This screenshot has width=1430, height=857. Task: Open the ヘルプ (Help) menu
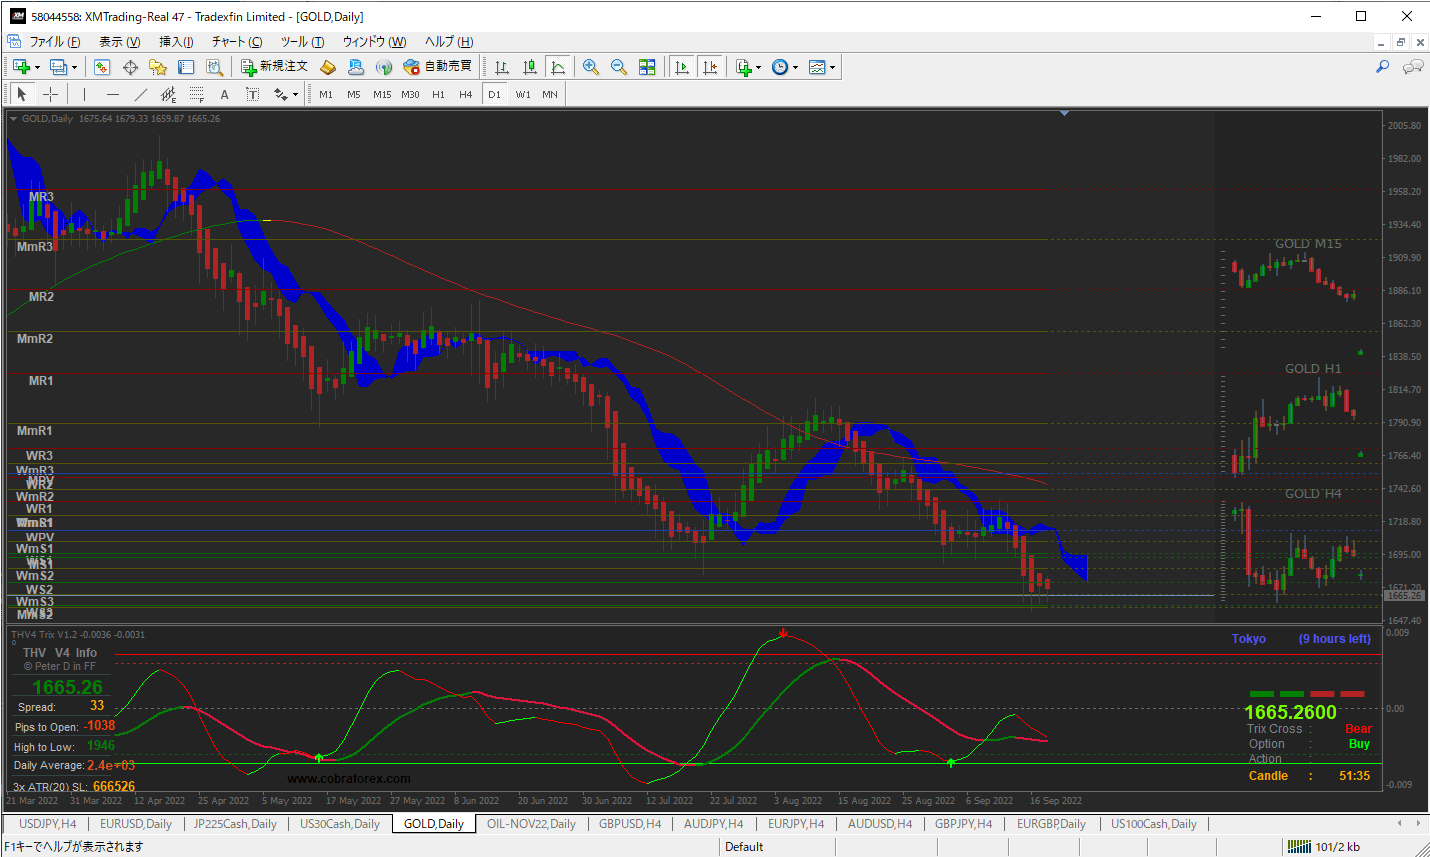point(449,41)
